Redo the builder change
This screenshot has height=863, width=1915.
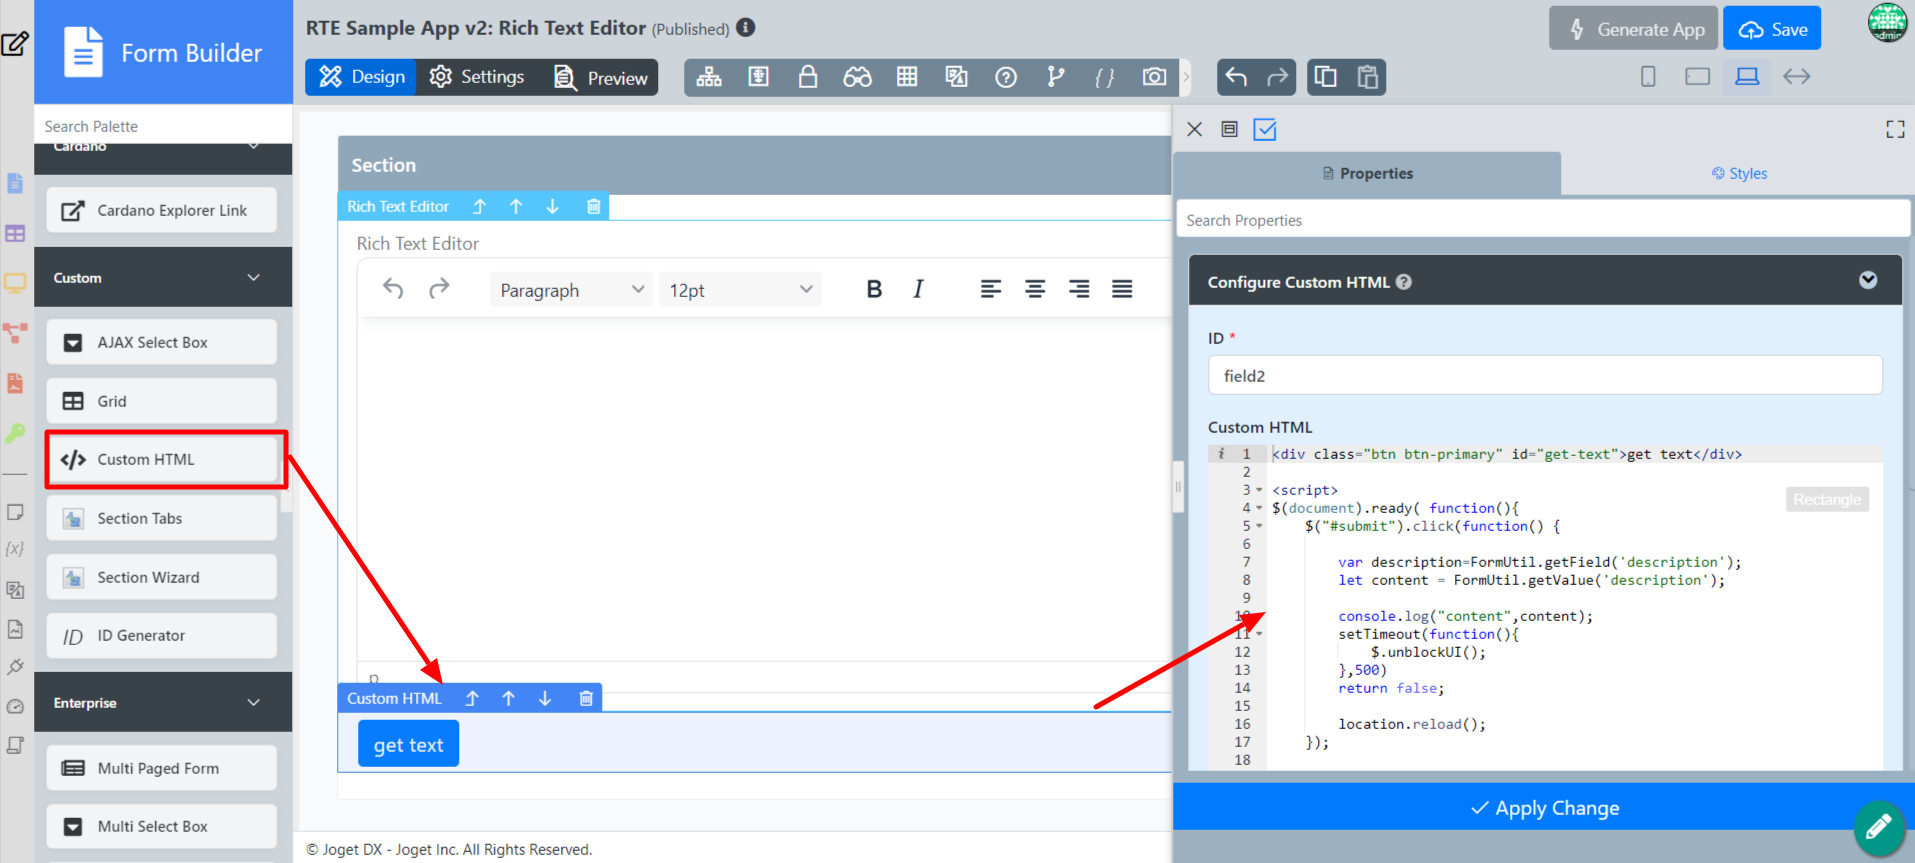(x=1277, y=77)
